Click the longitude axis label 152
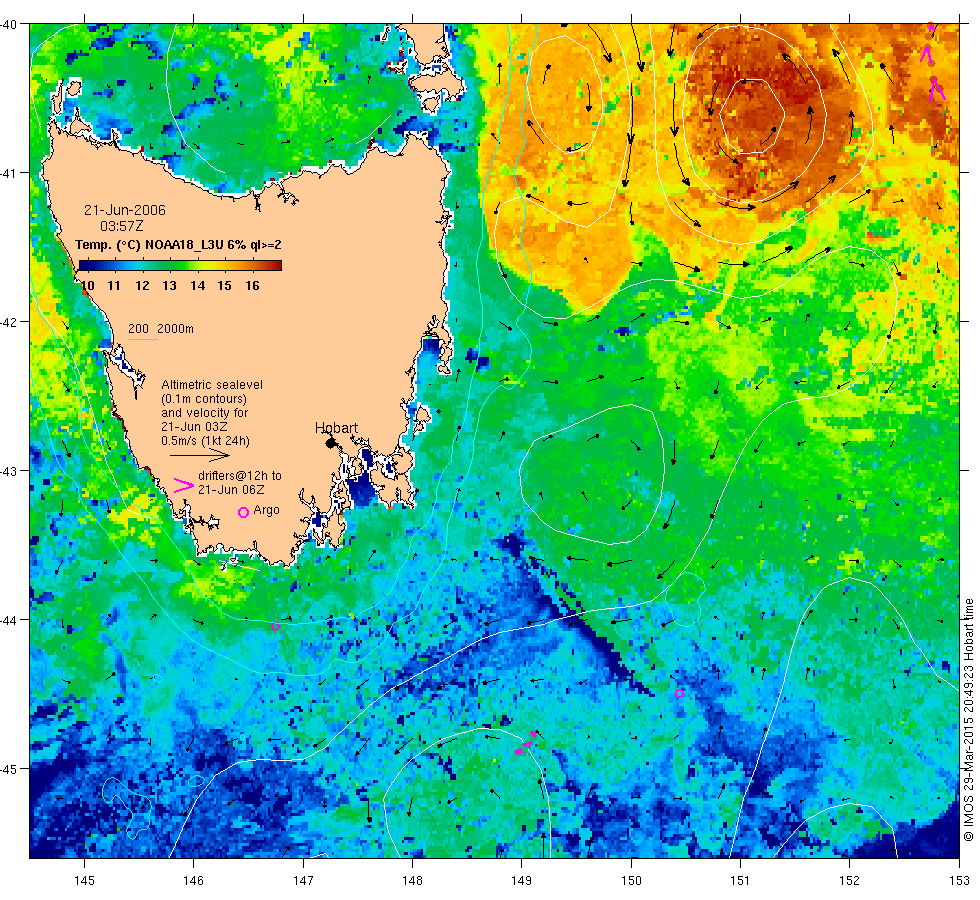Viewport: 980px width, 900px height. pyautogui.click(x=849, y=881)
